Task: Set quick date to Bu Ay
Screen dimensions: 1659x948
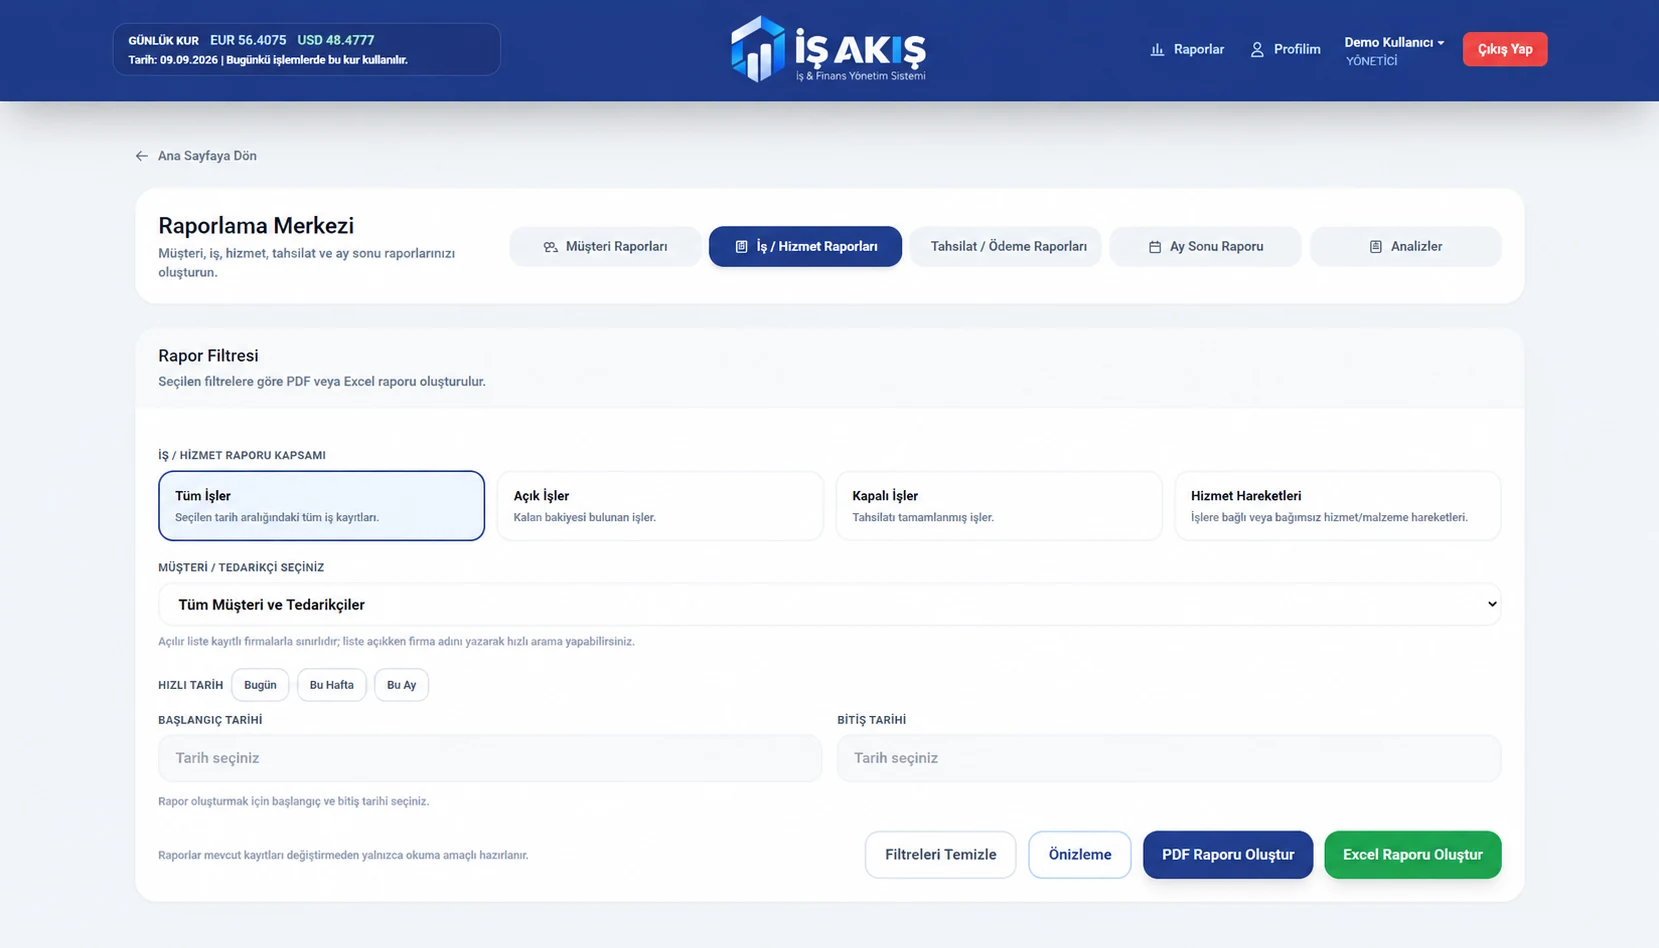Action: pyautogui.click(x=401, y=685)
